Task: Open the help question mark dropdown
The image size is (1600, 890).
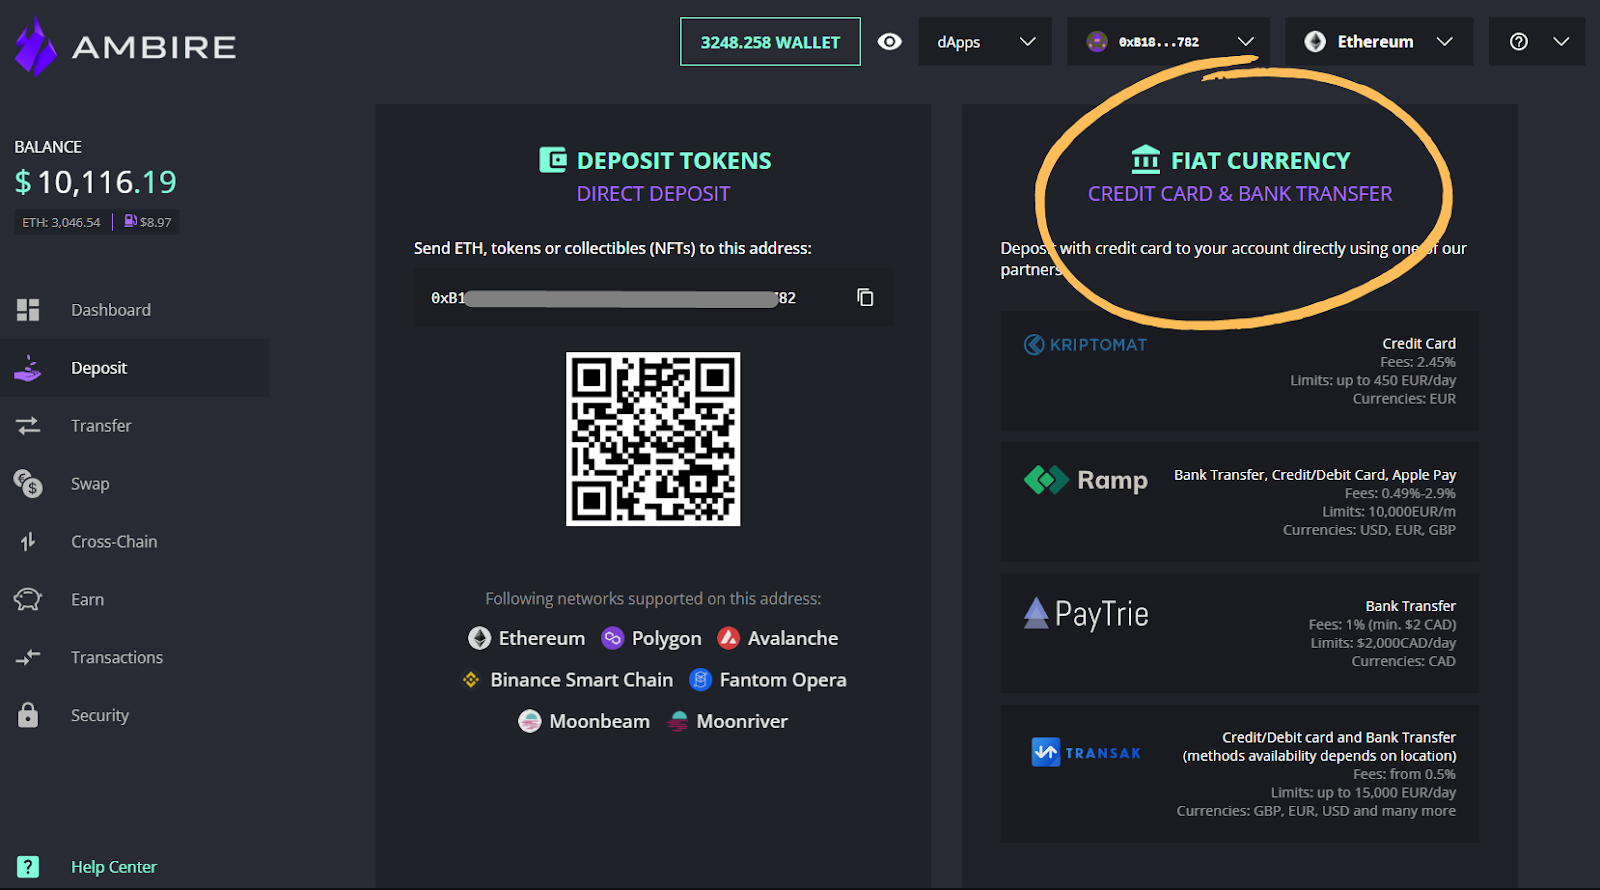Action: click(x=1537, y=42)
